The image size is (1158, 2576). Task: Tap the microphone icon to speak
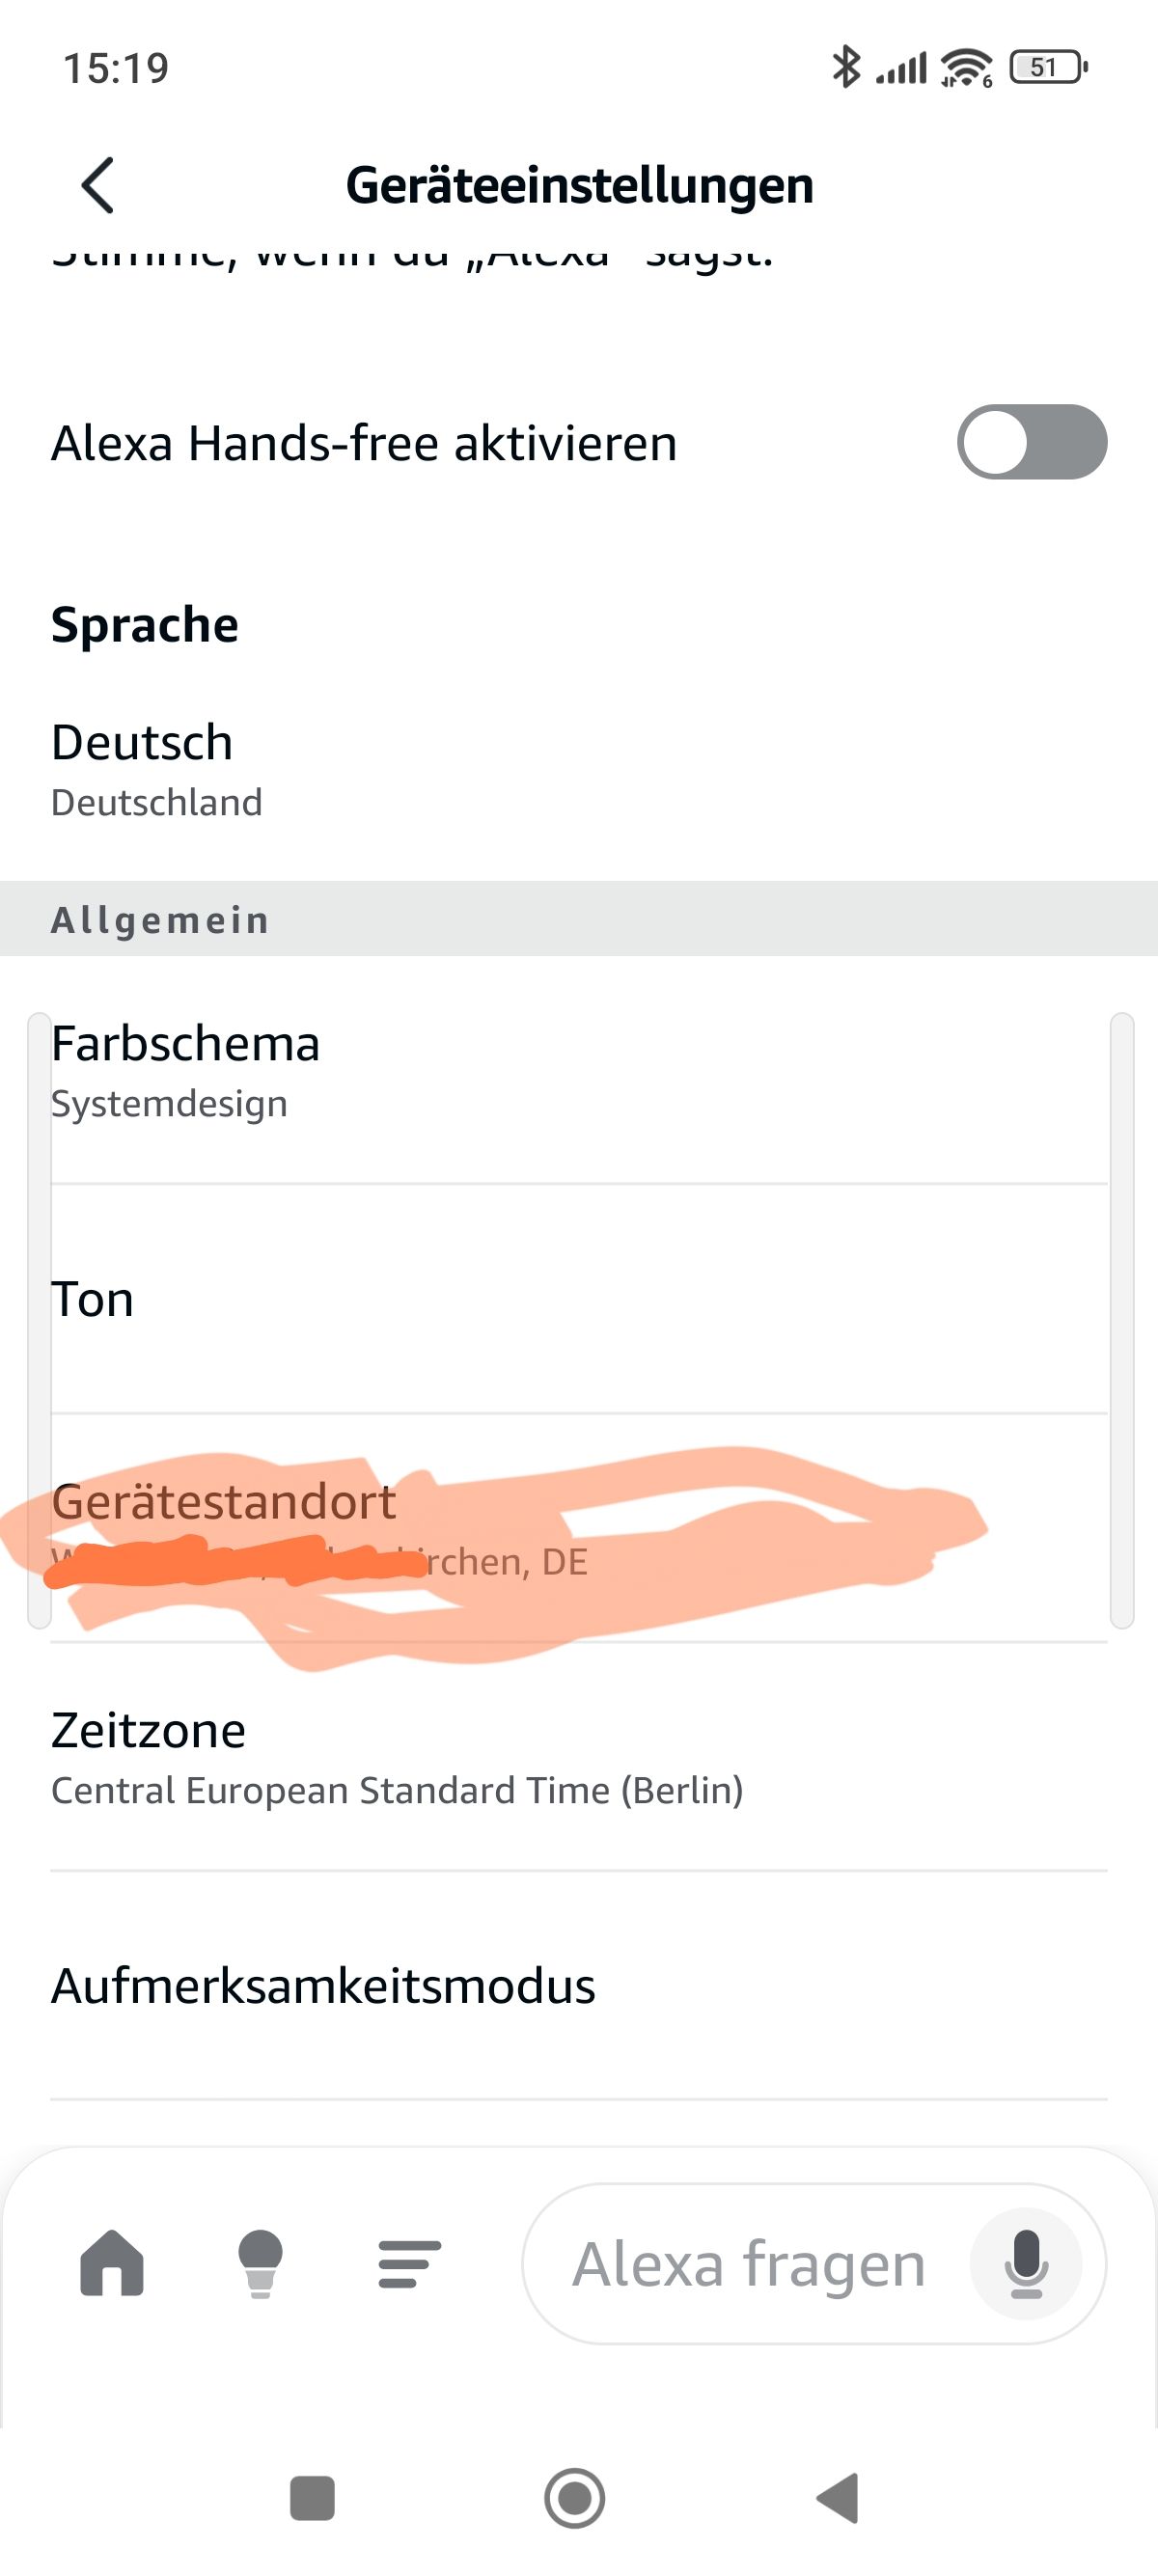tap(1026, 2264)
